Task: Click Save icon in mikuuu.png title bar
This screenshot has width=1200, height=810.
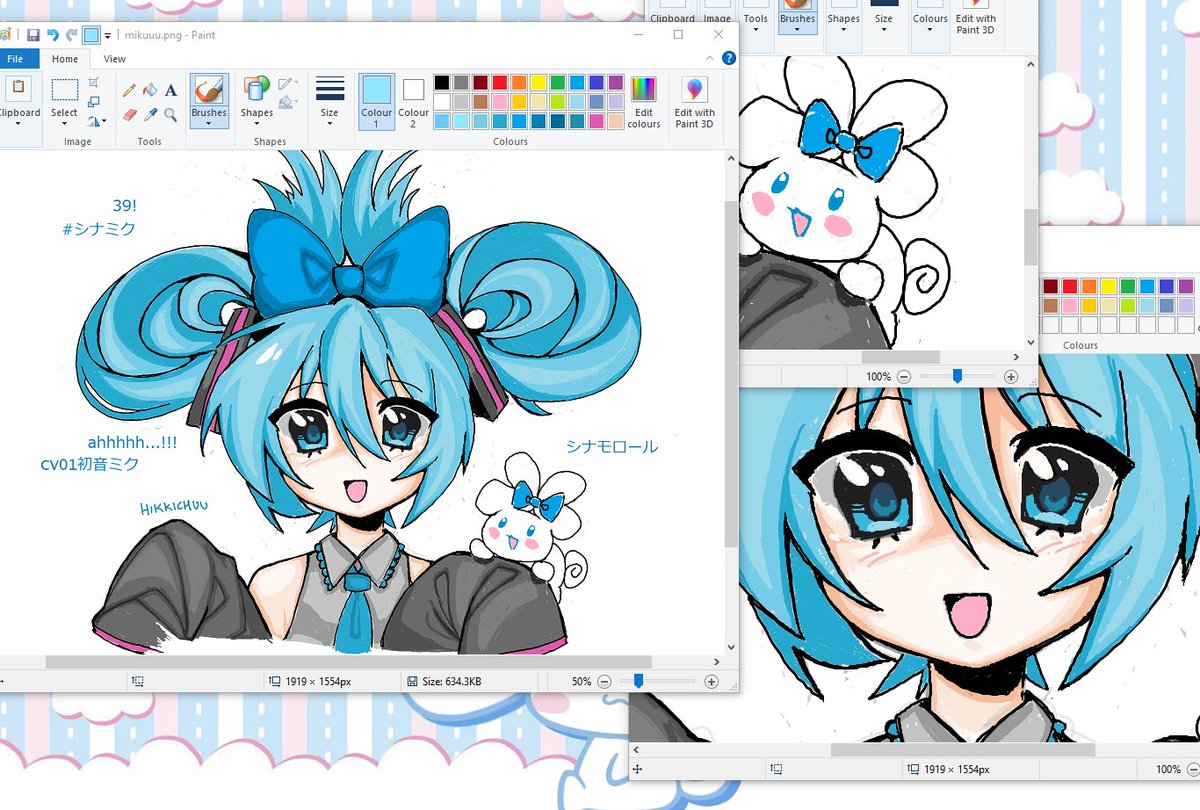Action: coord(33,35)
